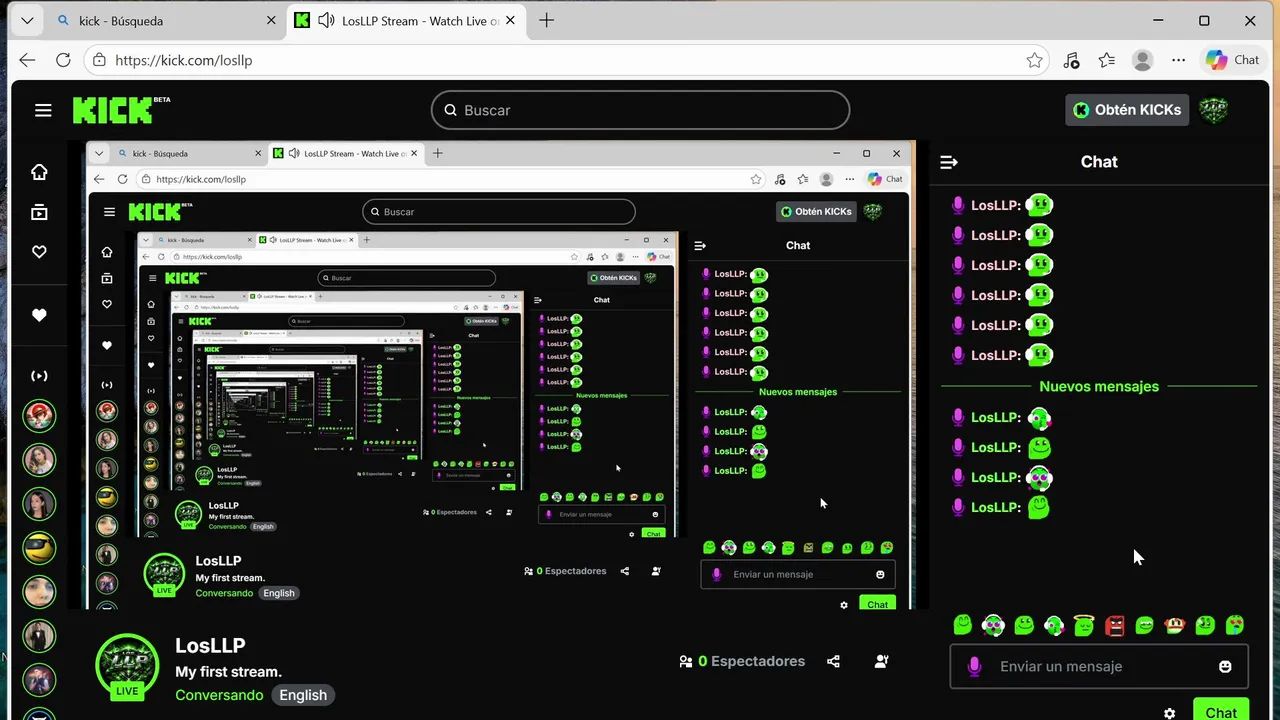
Task: Click LosLLP live avatar below the player
Action: 127,666
